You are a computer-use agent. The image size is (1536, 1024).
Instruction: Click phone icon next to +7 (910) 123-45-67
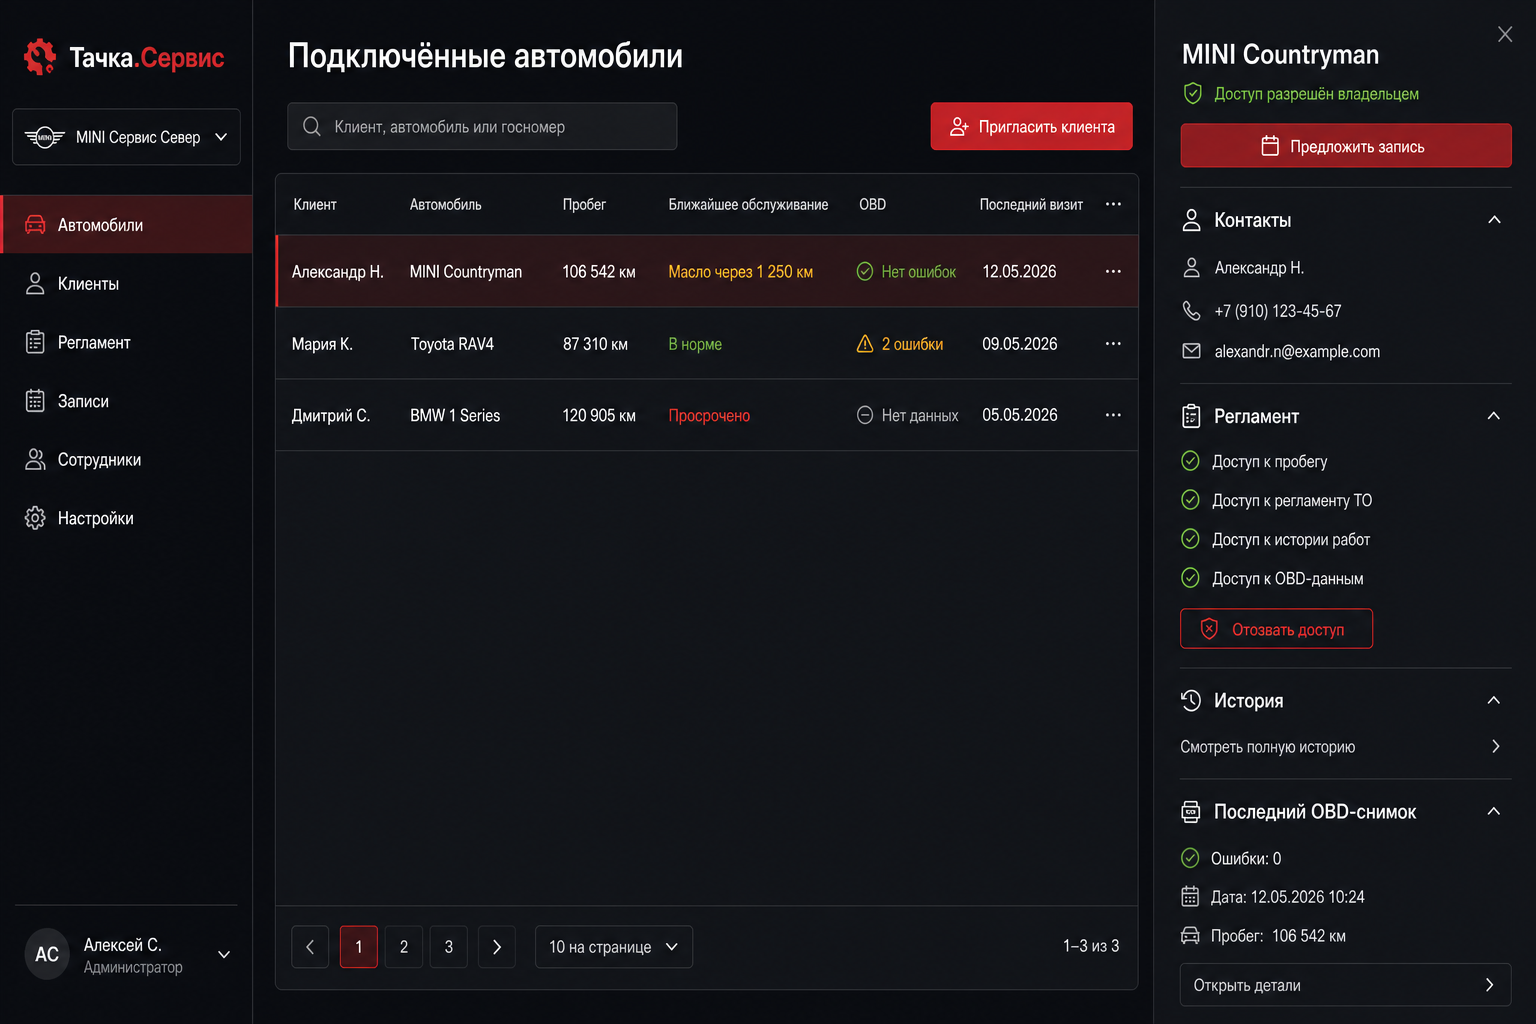[1191, 311]
